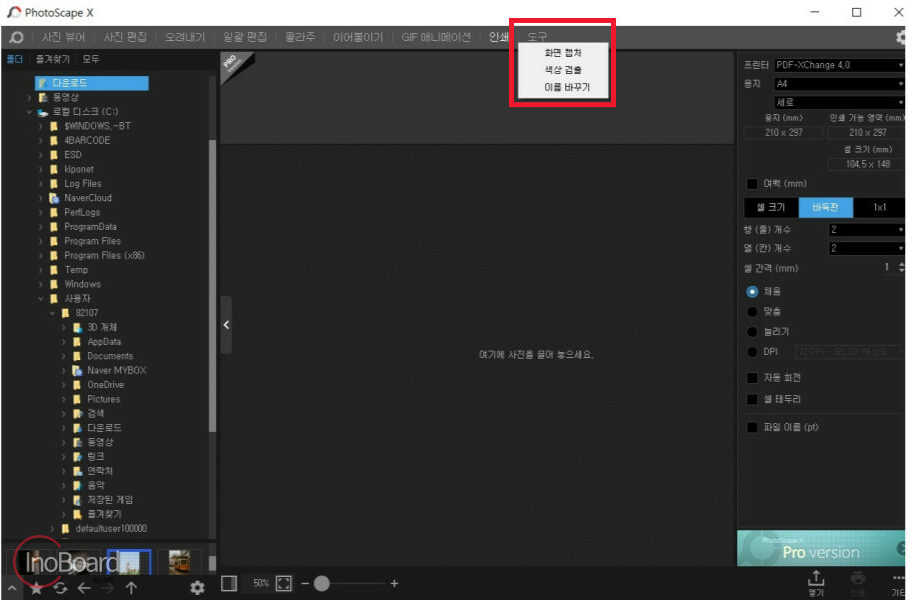Collapse the 사용자 folder node
The image size is (912, 600).
[40, 299]
